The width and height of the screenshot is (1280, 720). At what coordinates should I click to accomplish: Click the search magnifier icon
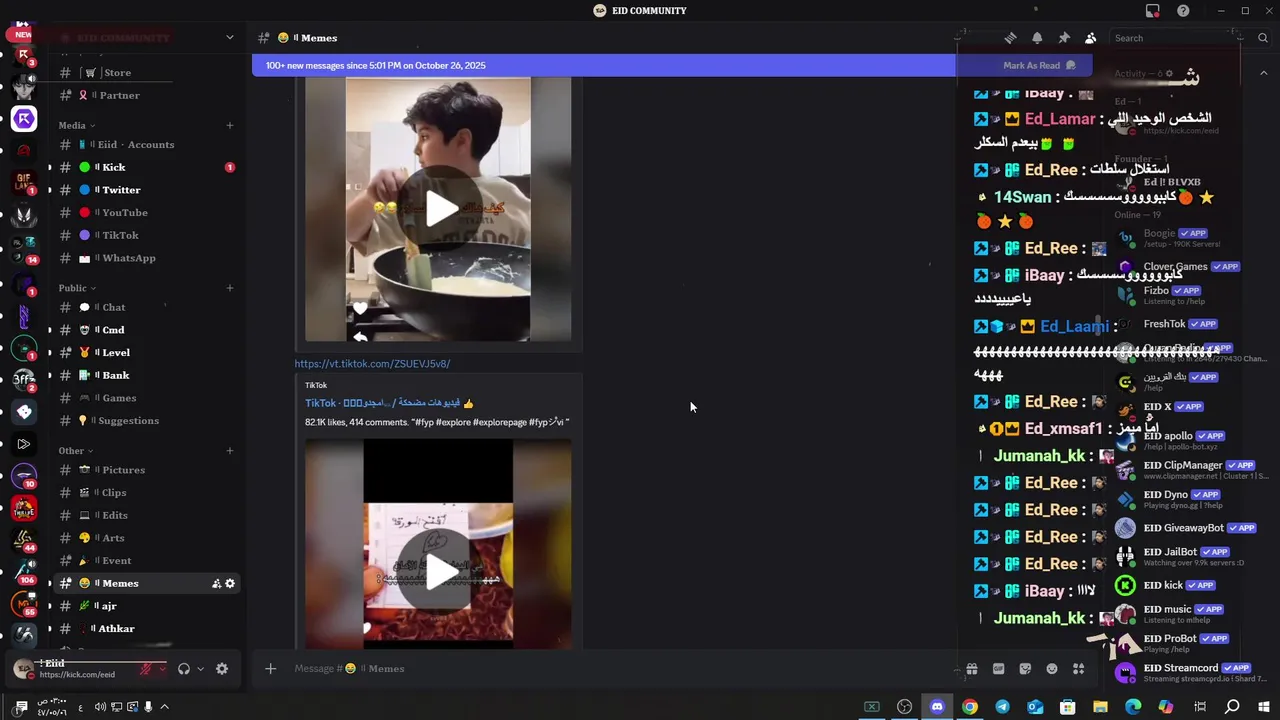[1263, 38]
